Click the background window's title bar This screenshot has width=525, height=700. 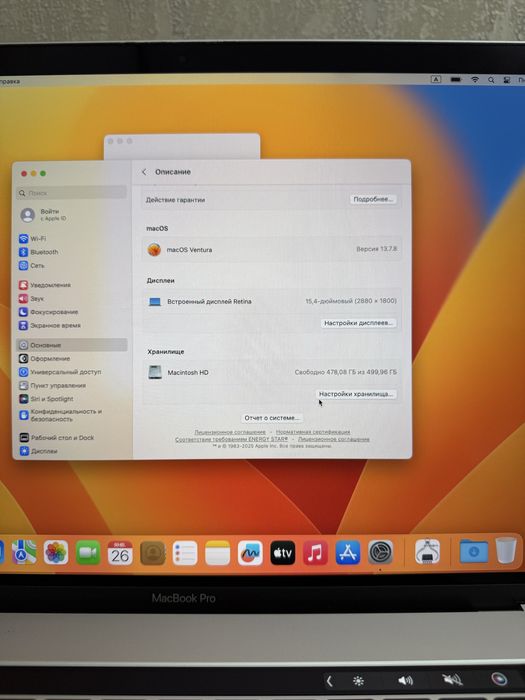(182, 144)
